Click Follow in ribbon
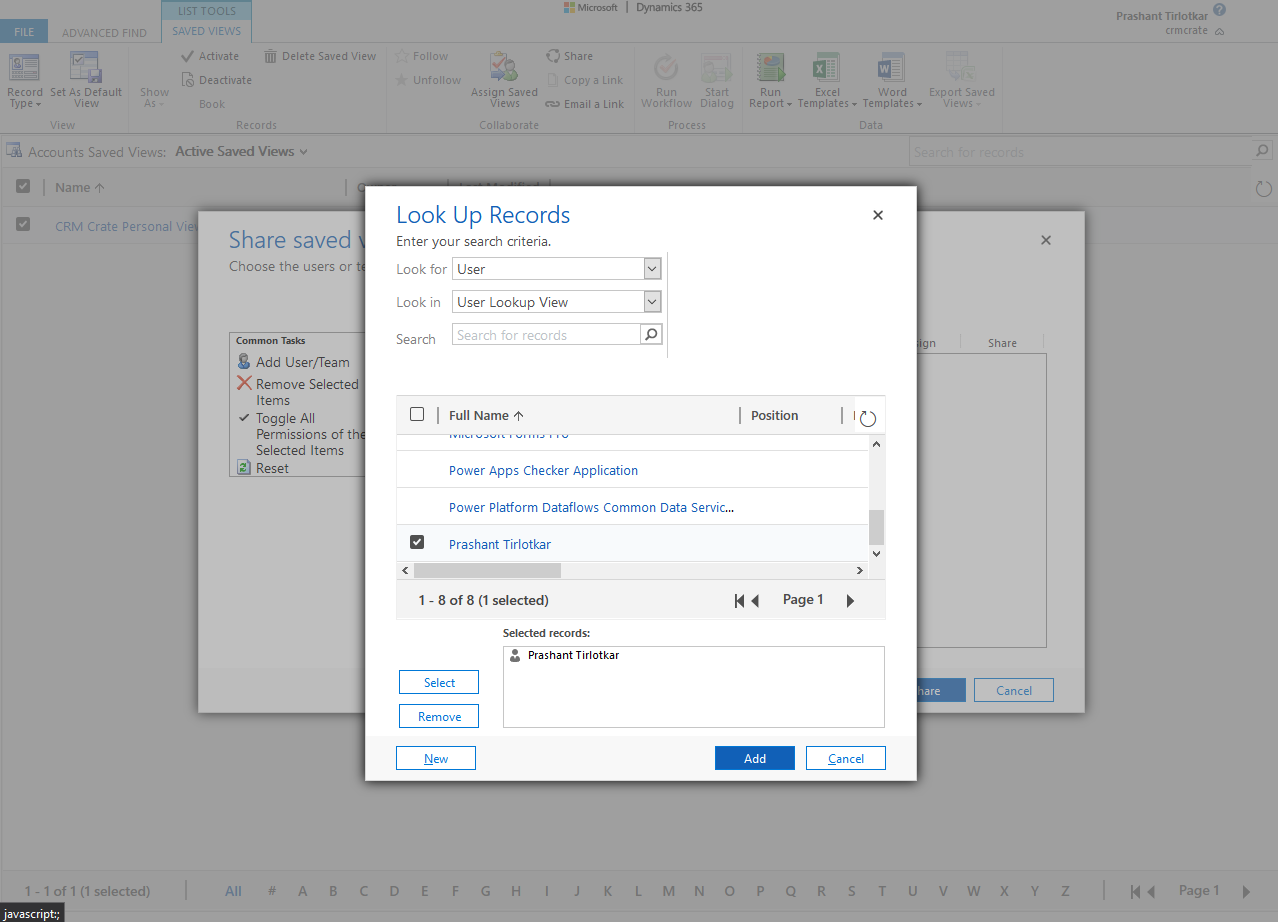1278x922 pixels. tap(421, 56)
